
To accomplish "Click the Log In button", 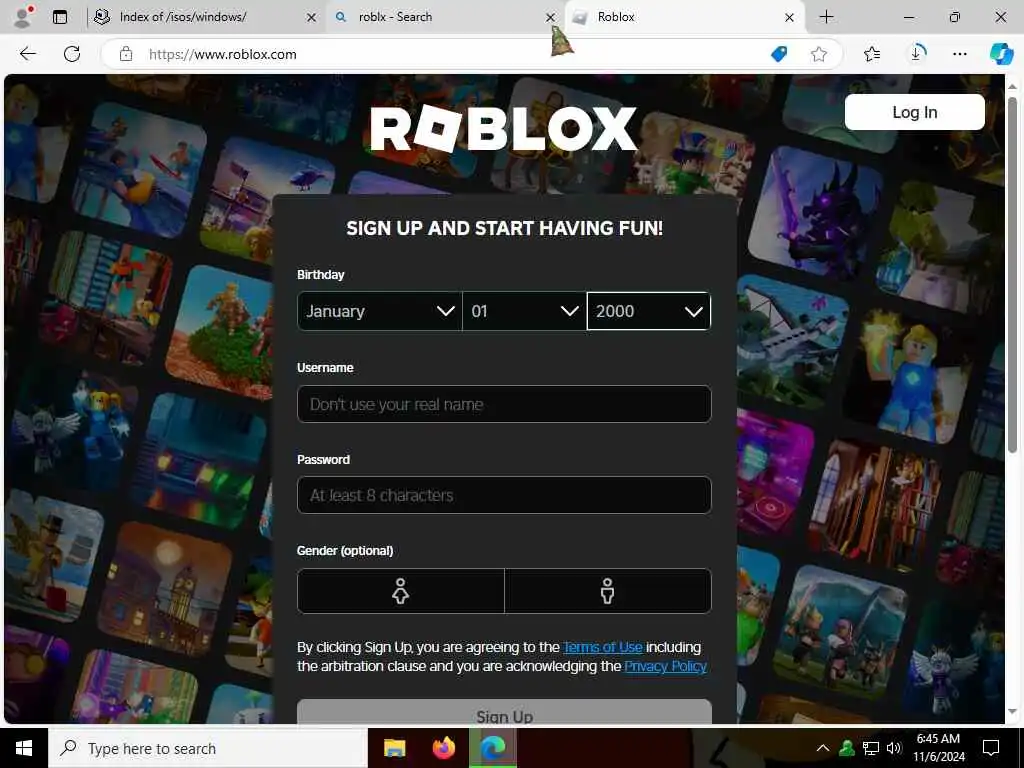I will 914,112.
